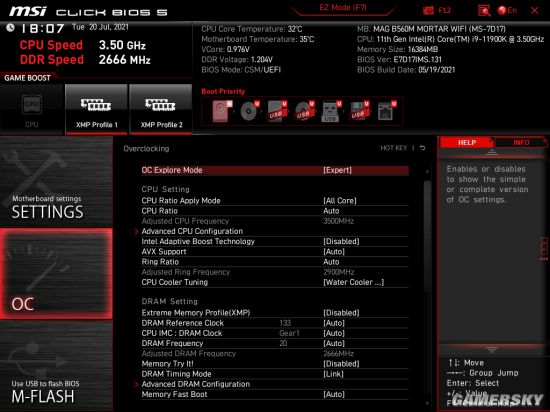Take a screenshot with the F12 camera icon
This screenshot has width=550, height=412.
[428, 10]
